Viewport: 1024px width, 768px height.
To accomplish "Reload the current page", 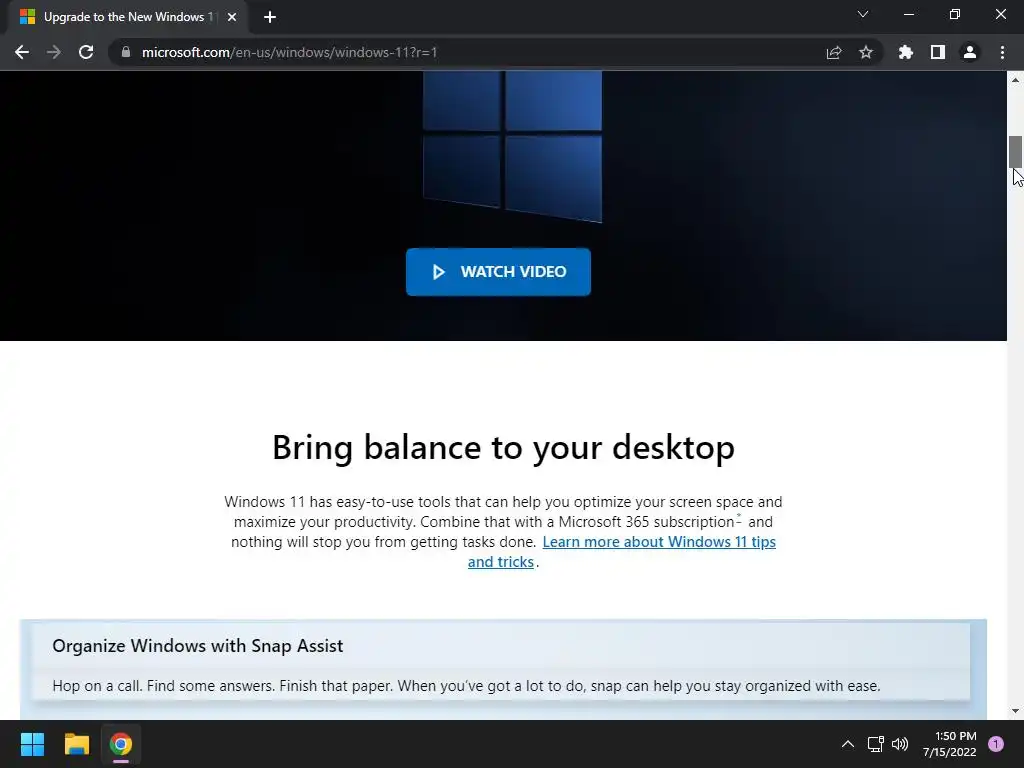I will (86, 52).
